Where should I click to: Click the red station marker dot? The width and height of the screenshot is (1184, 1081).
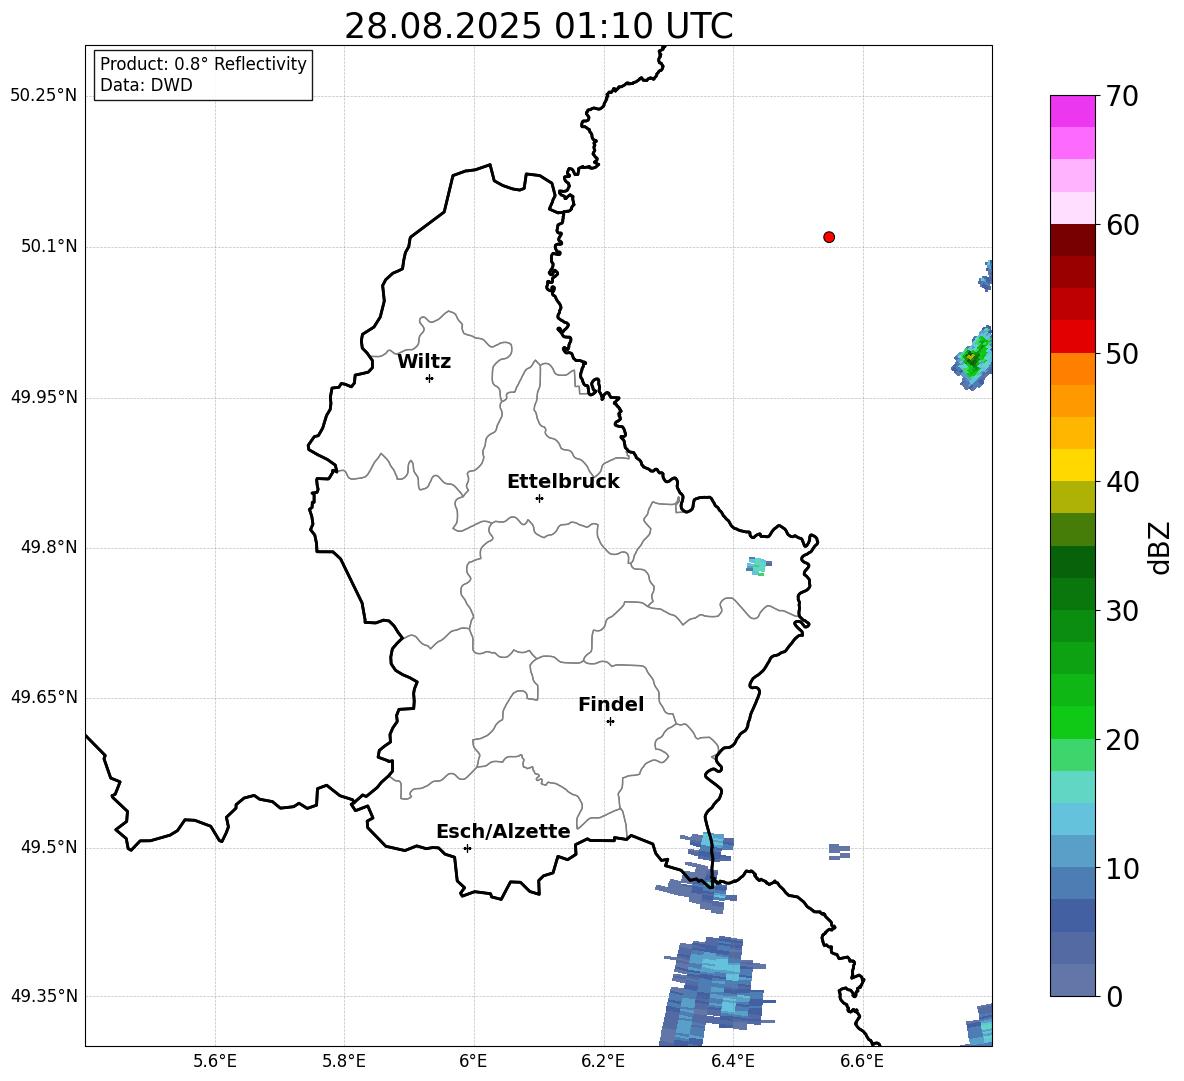point(829,237)
